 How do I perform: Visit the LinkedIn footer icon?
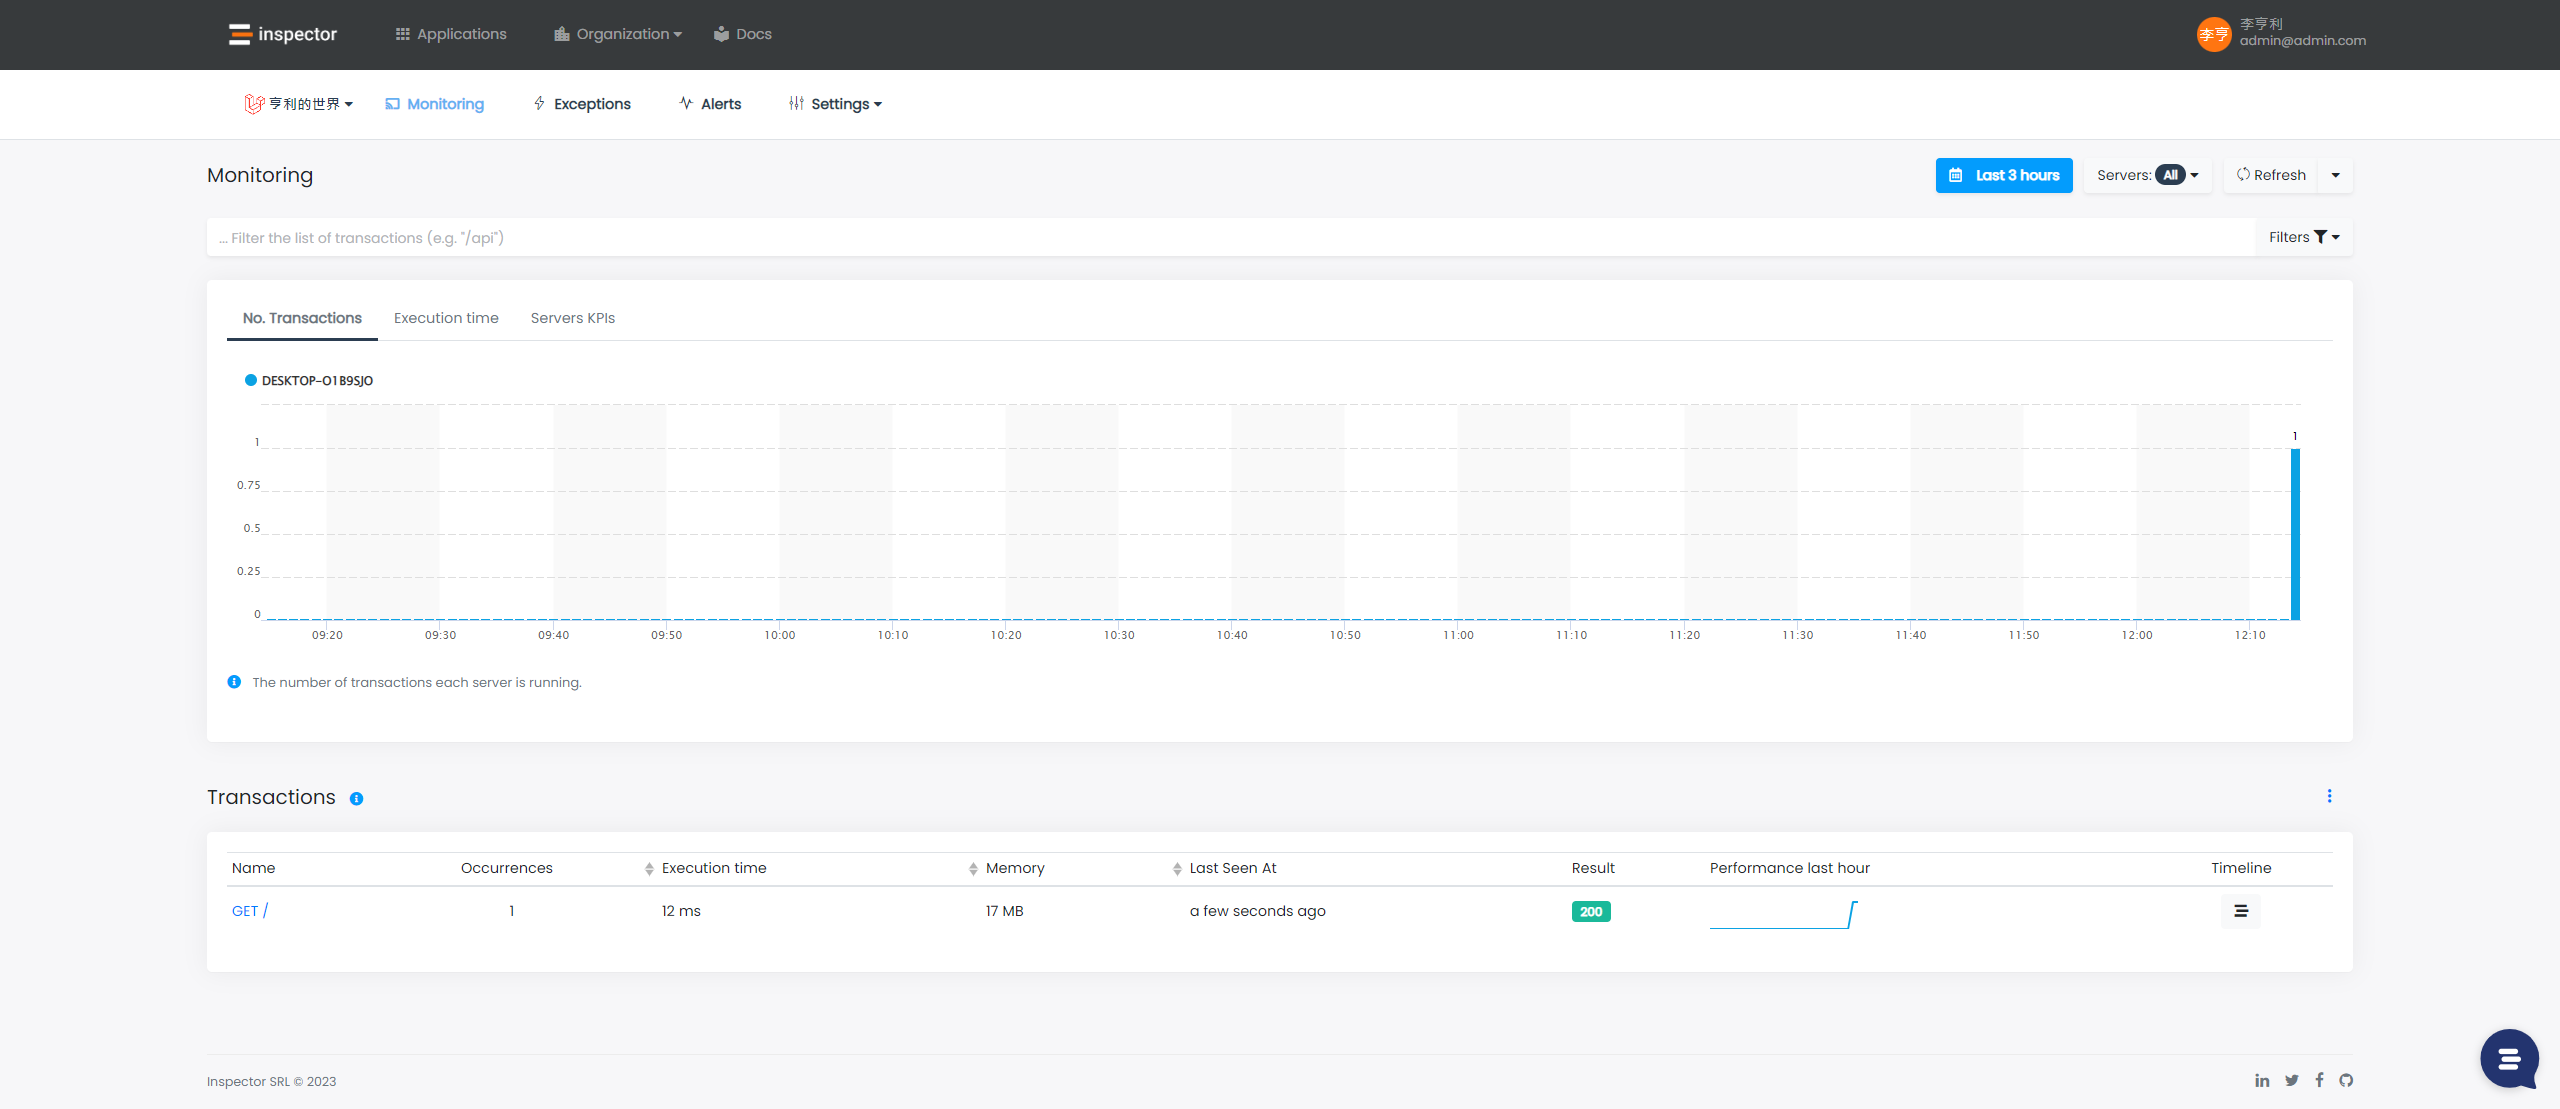[2262, 1080]
